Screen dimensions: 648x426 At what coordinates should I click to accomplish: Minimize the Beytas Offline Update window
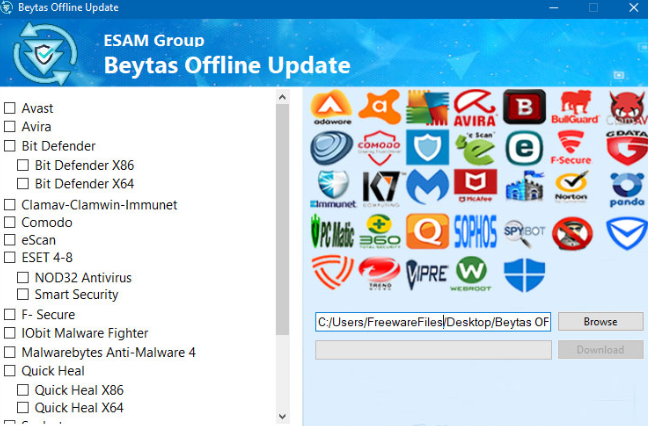coord(554,7)
